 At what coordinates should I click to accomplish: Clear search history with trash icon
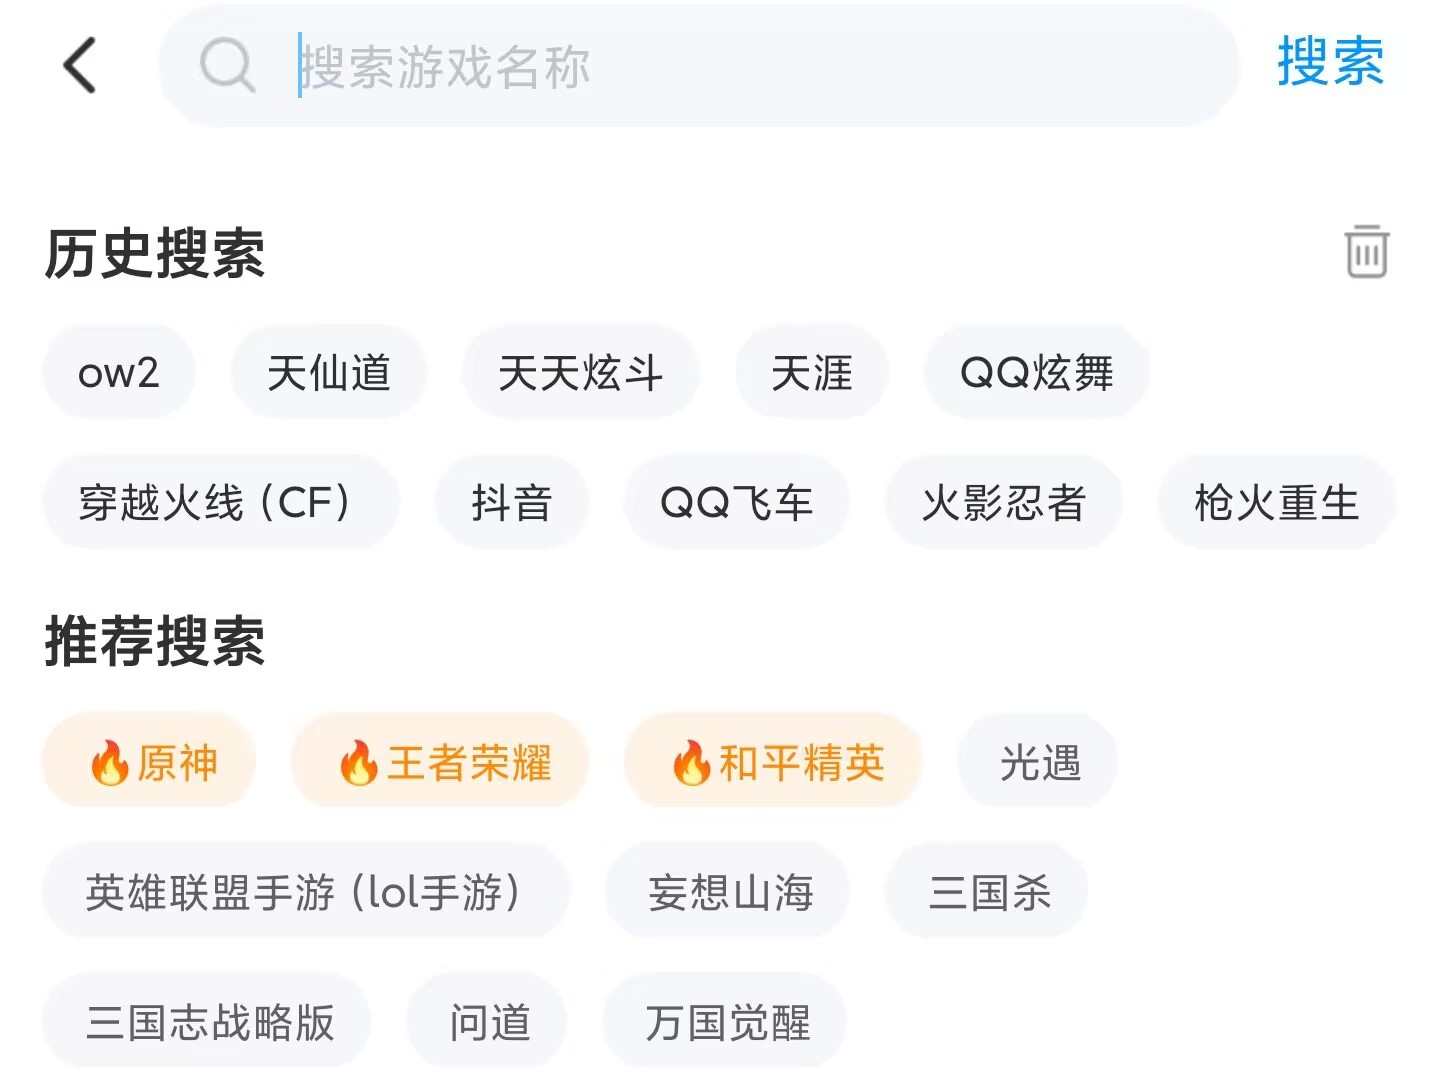(x=1366, y=251)
